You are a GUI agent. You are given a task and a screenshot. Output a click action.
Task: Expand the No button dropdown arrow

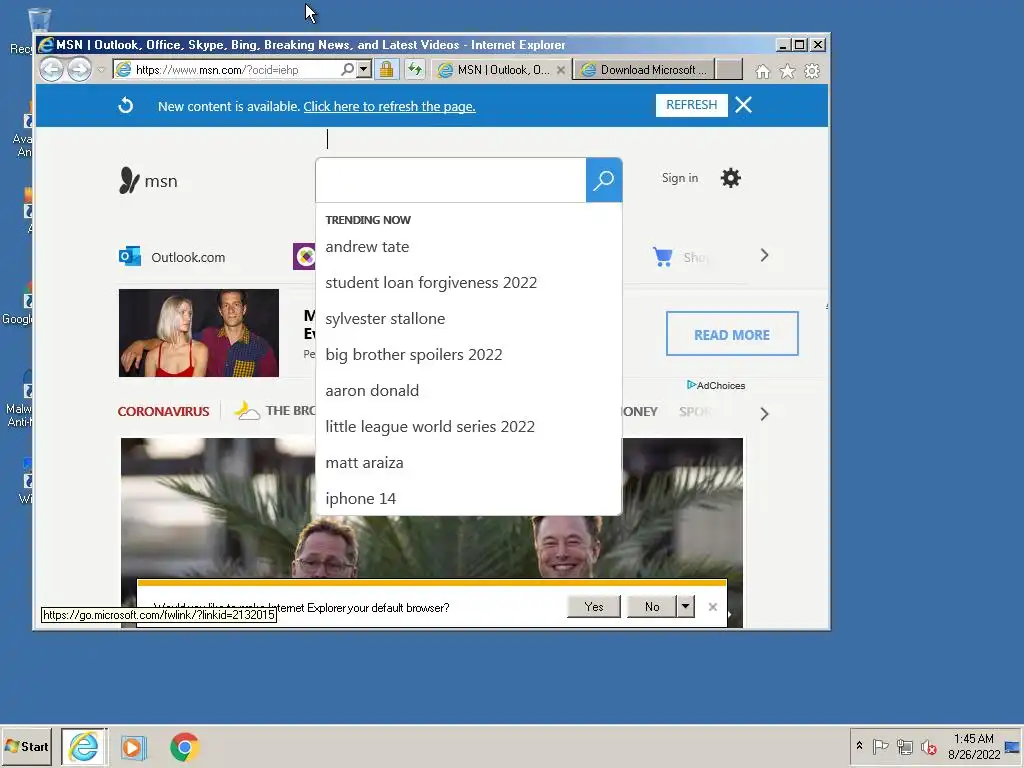685,607
